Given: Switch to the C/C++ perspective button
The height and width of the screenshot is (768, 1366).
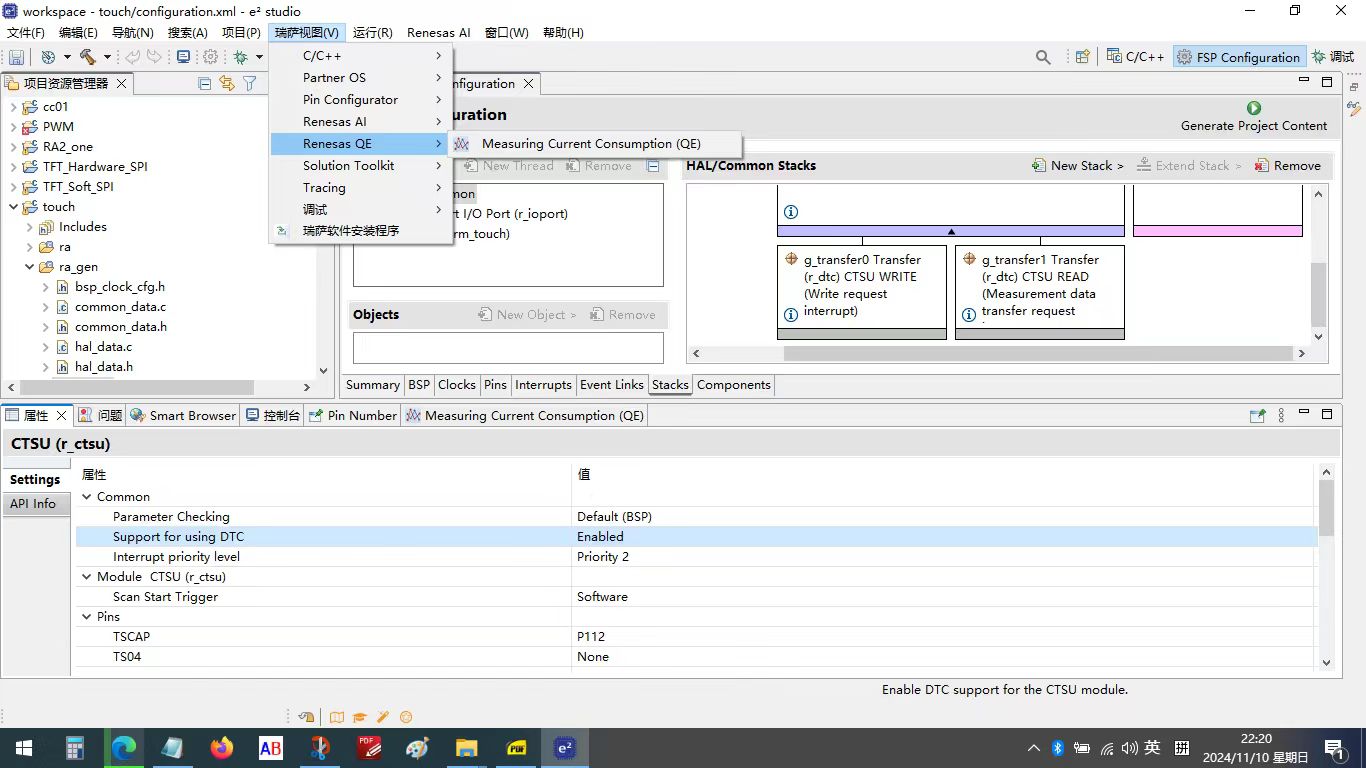Looking at the screenshot, I should point(1135,57).
